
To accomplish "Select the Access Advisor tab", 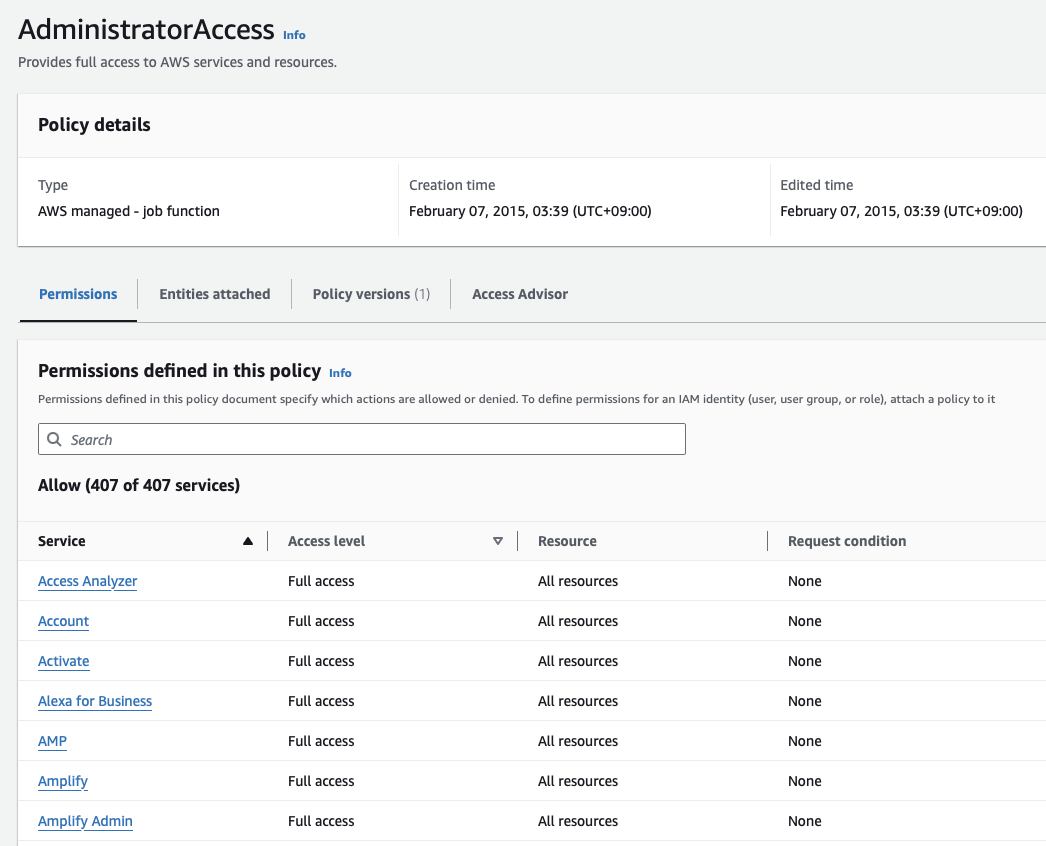I will point(520,294).
